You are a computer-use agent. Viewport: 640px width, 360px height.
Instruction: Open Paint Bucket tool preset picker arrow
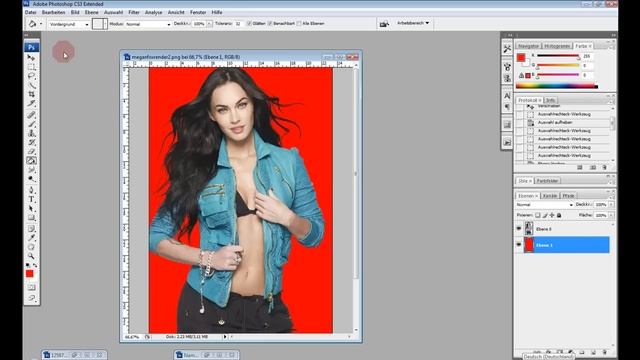click(41, 24)
